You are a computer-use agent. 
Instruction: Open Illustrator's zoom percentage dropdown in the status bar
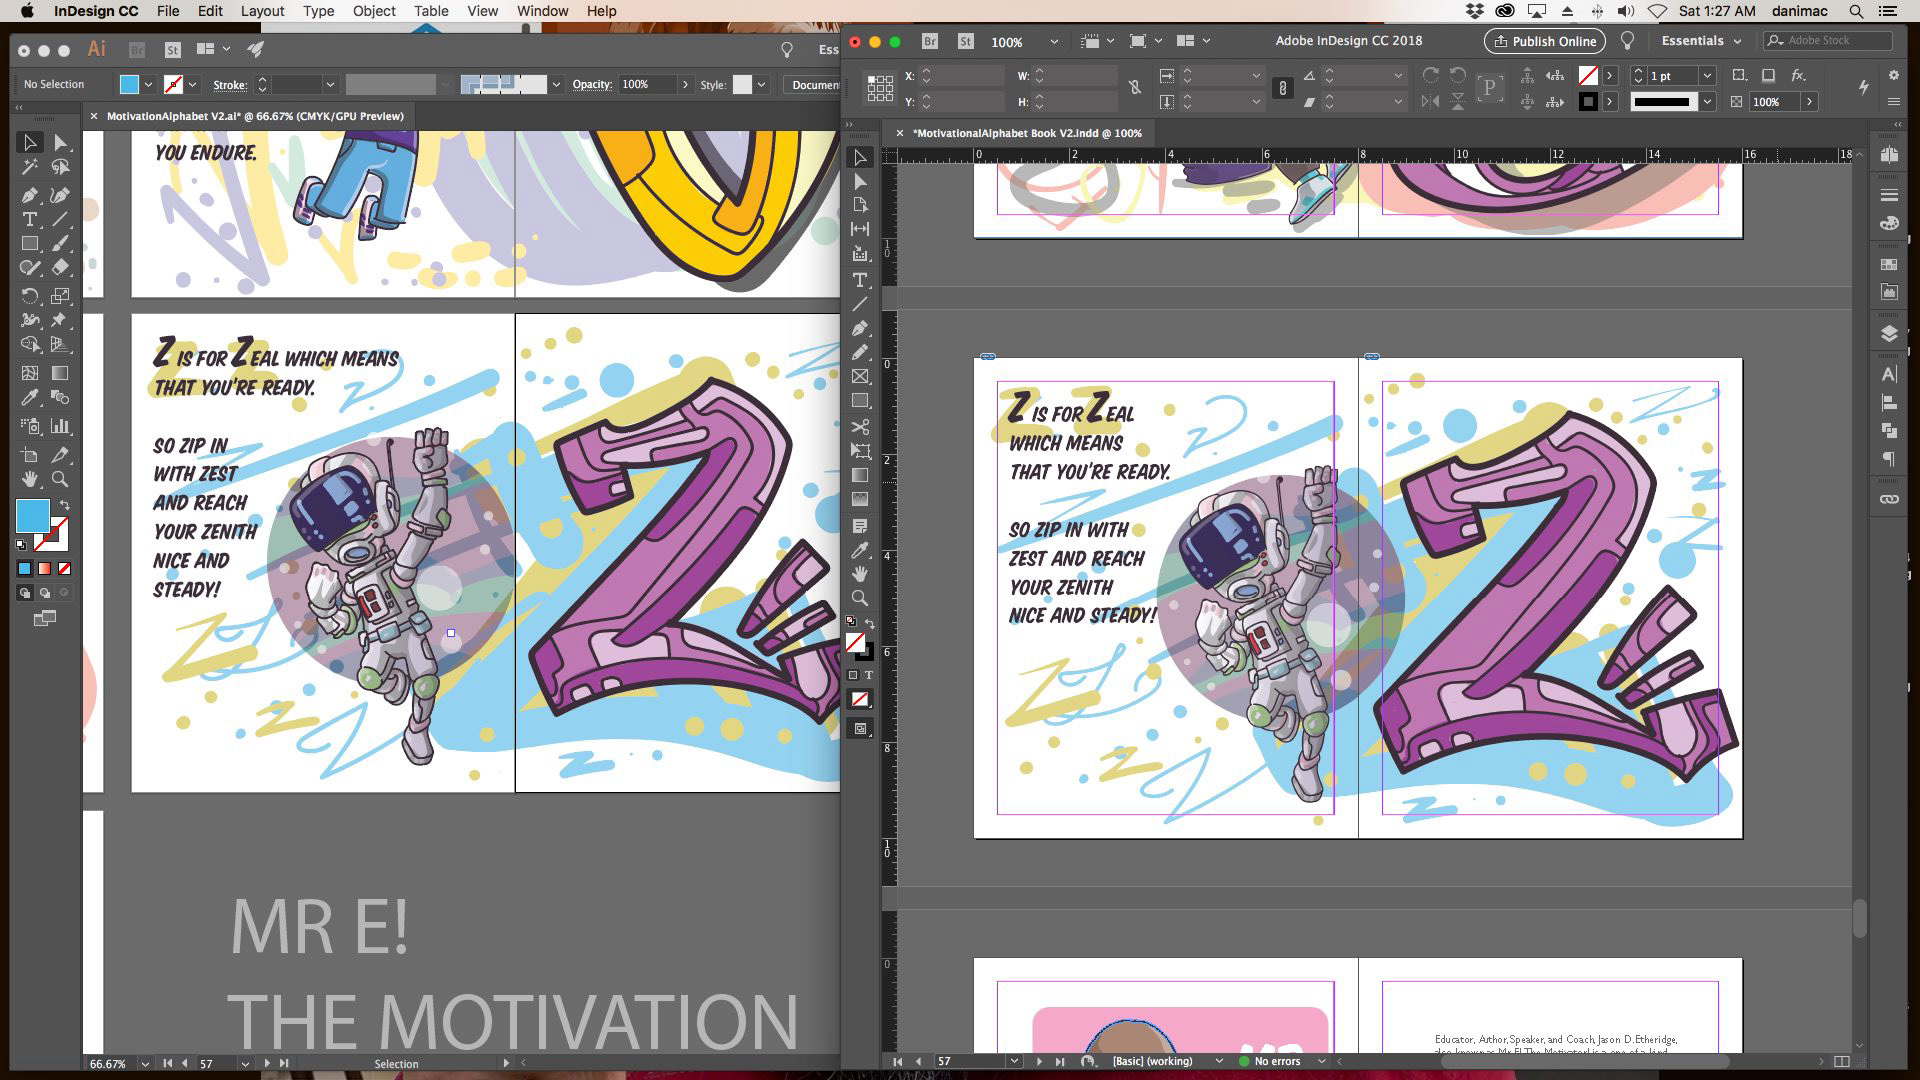click(145, 1064)
